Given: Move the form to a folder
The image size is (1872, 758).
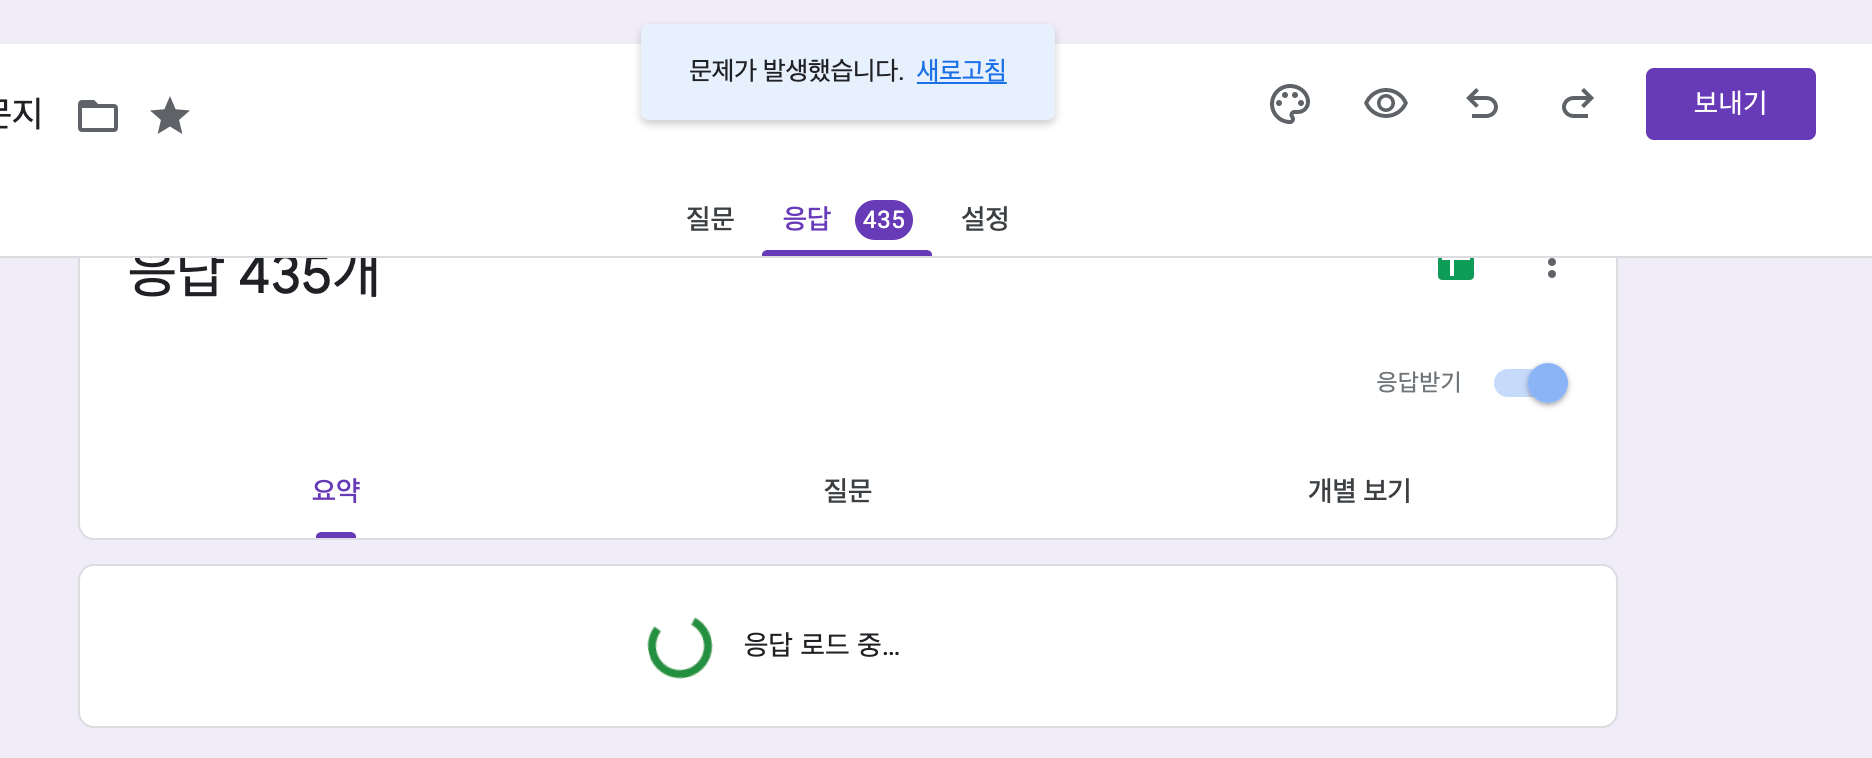Looking at the screenshot, I should pos(97,115).
